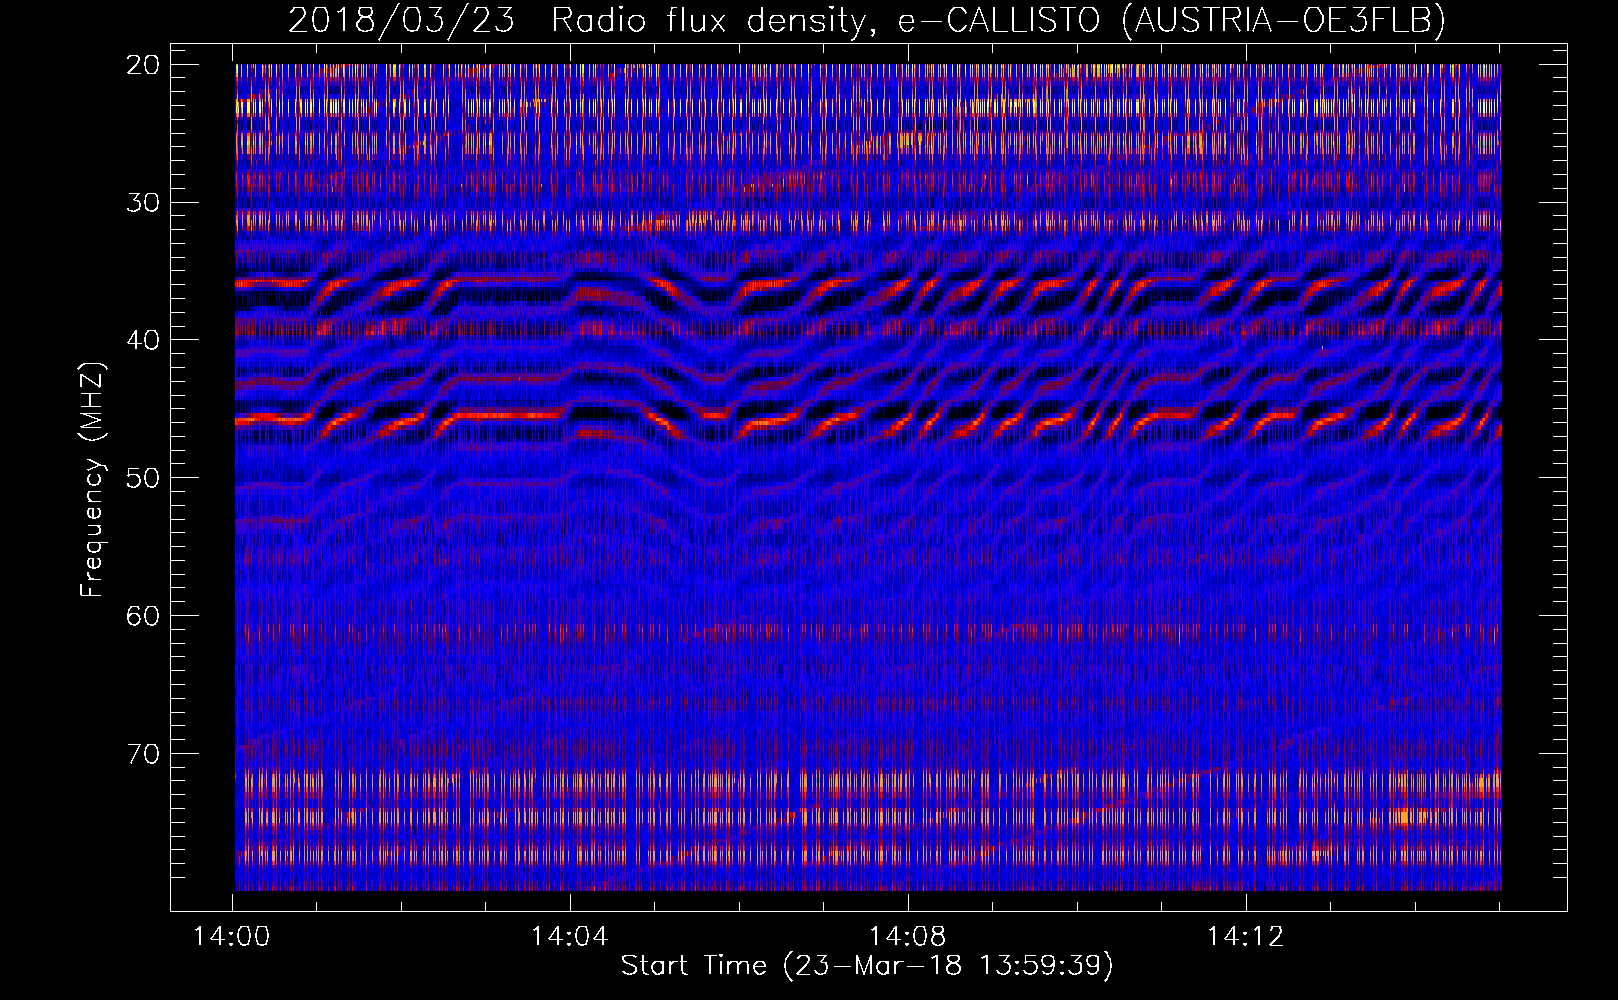
Task: Select the 14:12 time tick label
Action: (1245, 937)
